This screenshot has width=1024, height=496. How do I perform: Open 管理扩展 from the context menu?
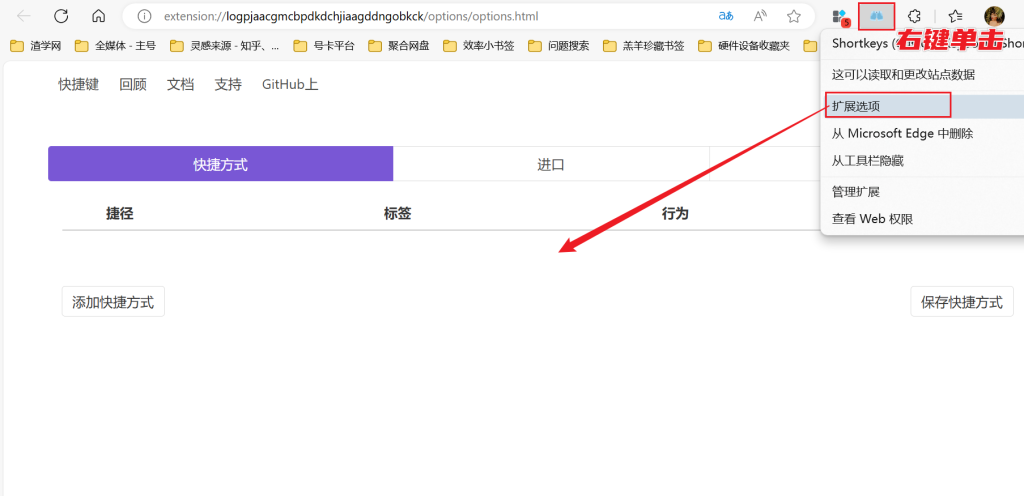pos(855,191)
